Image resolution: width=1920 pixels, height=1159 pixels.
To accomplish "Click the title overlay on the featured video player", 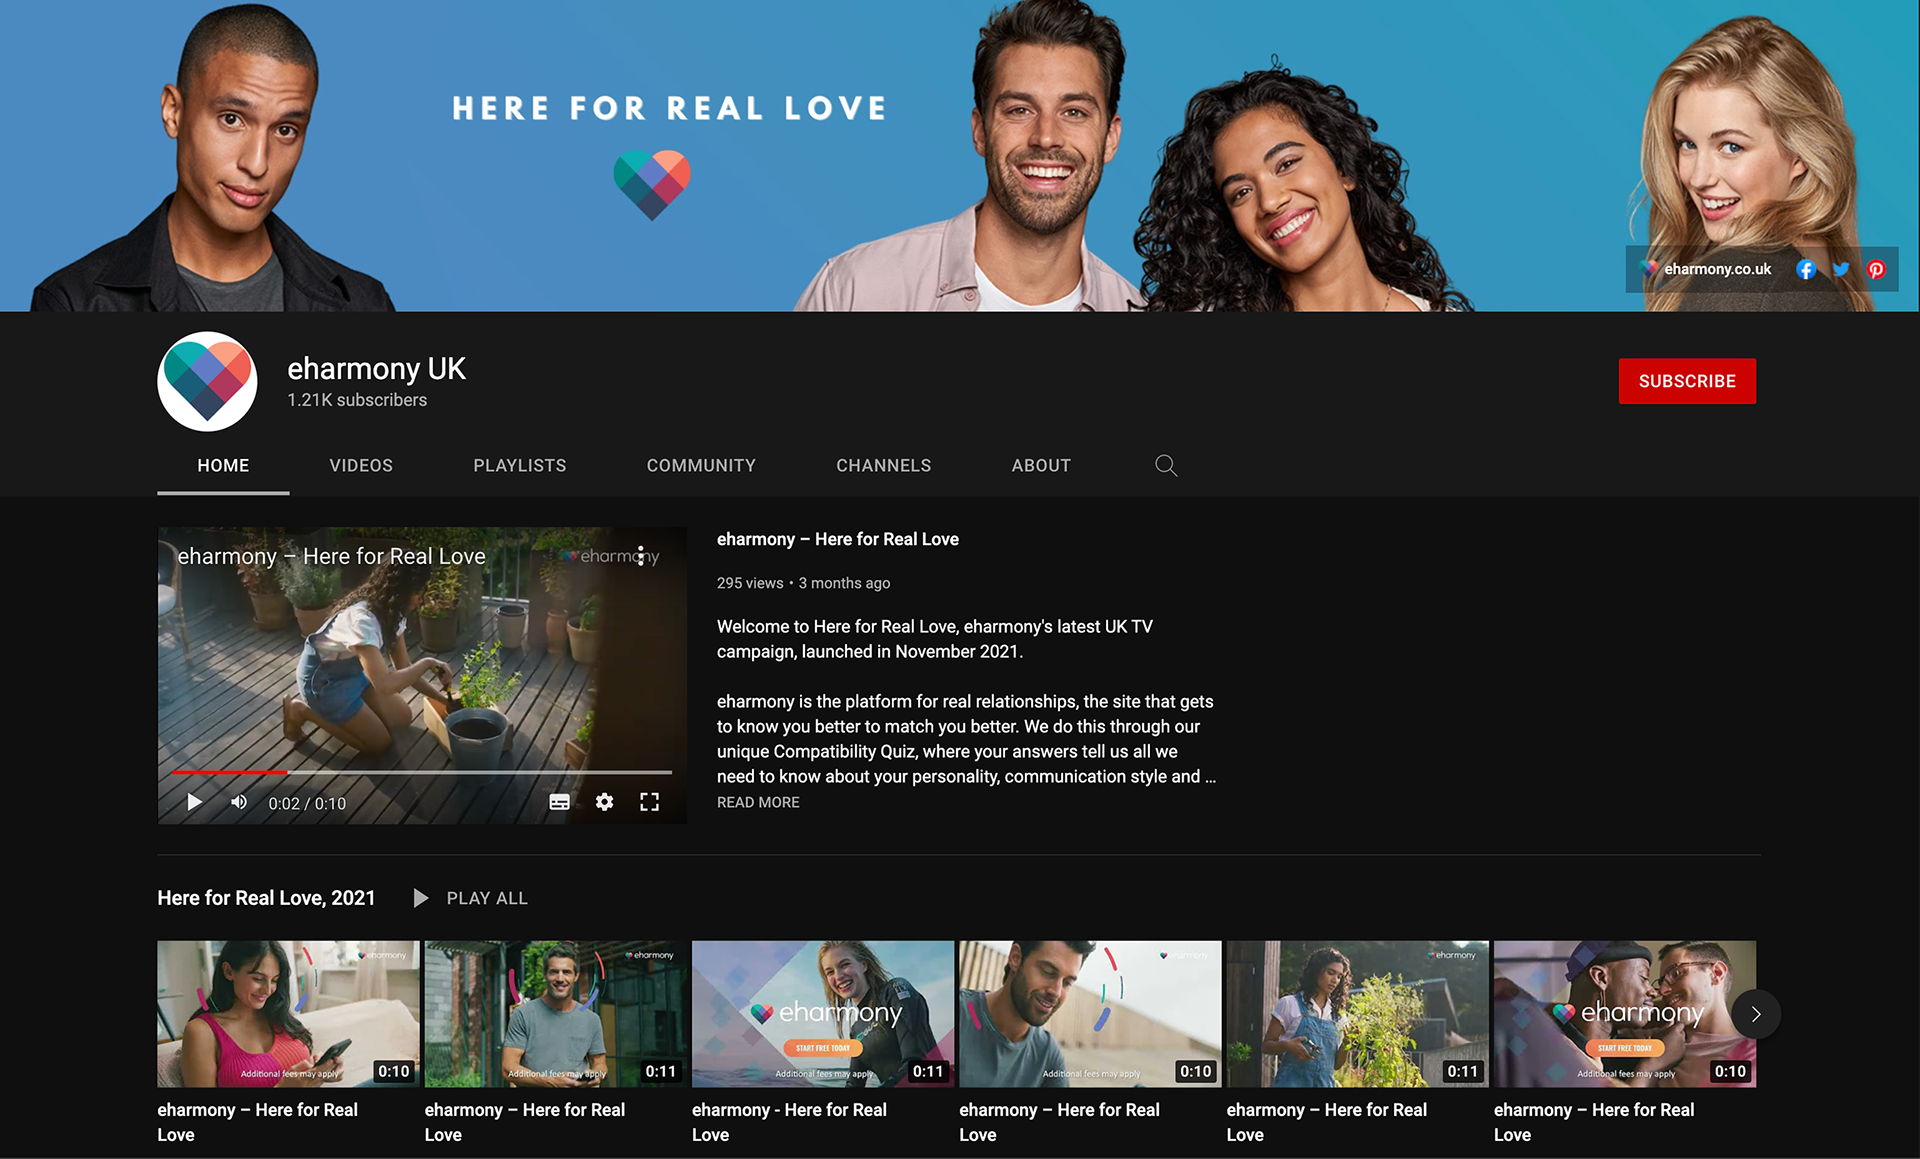I will pos(332,556).
